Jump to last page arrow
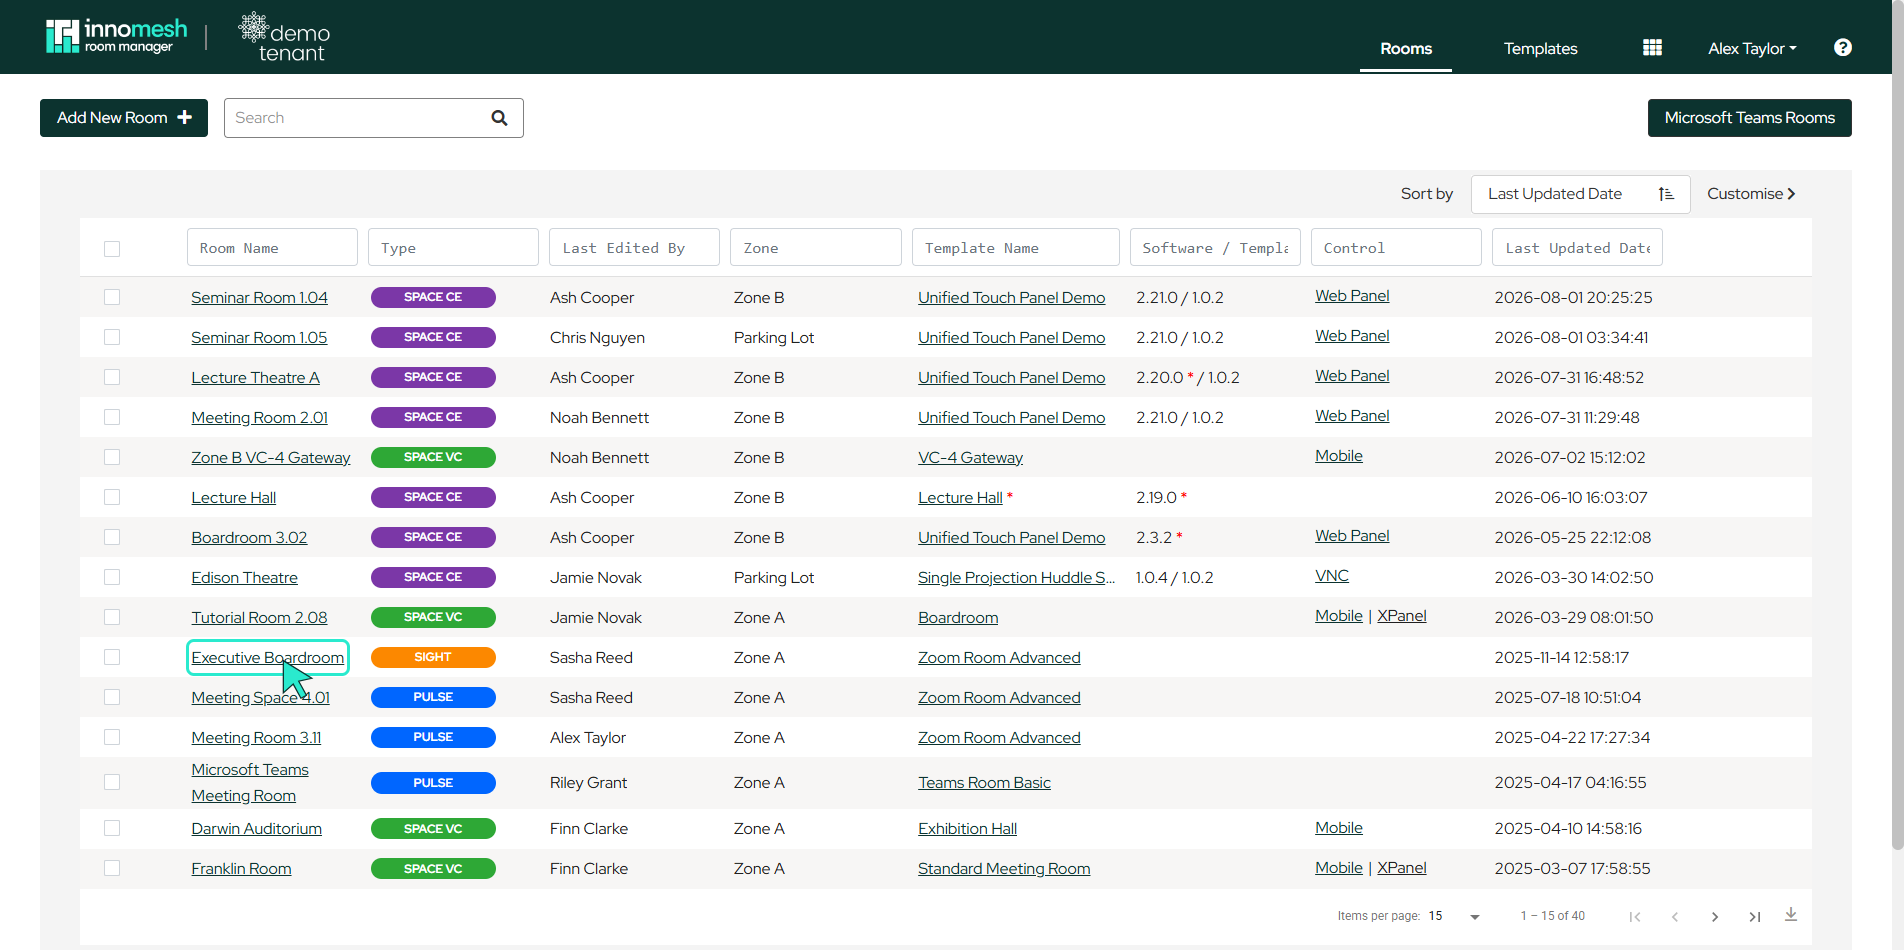This screenshot has height=950, width=1904. click(1755, 916)
